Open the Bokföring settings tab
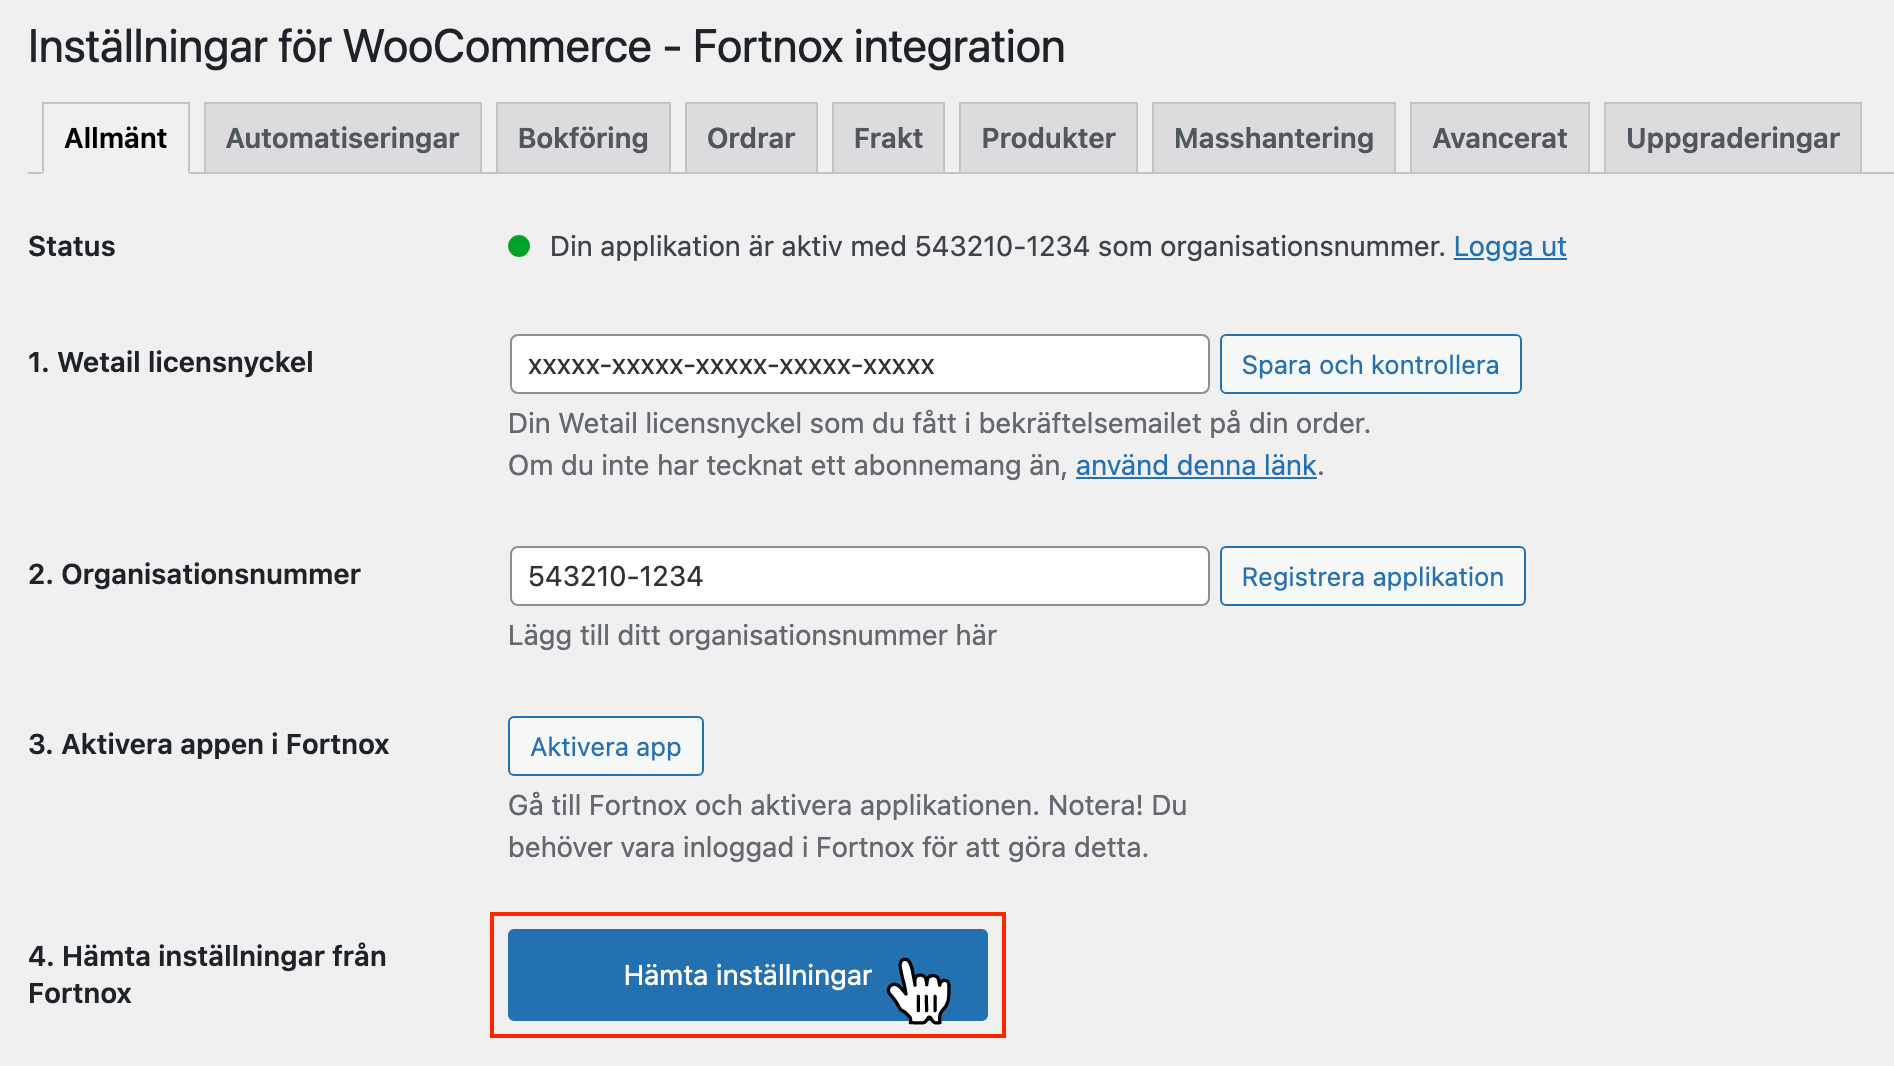 point(582,138)
